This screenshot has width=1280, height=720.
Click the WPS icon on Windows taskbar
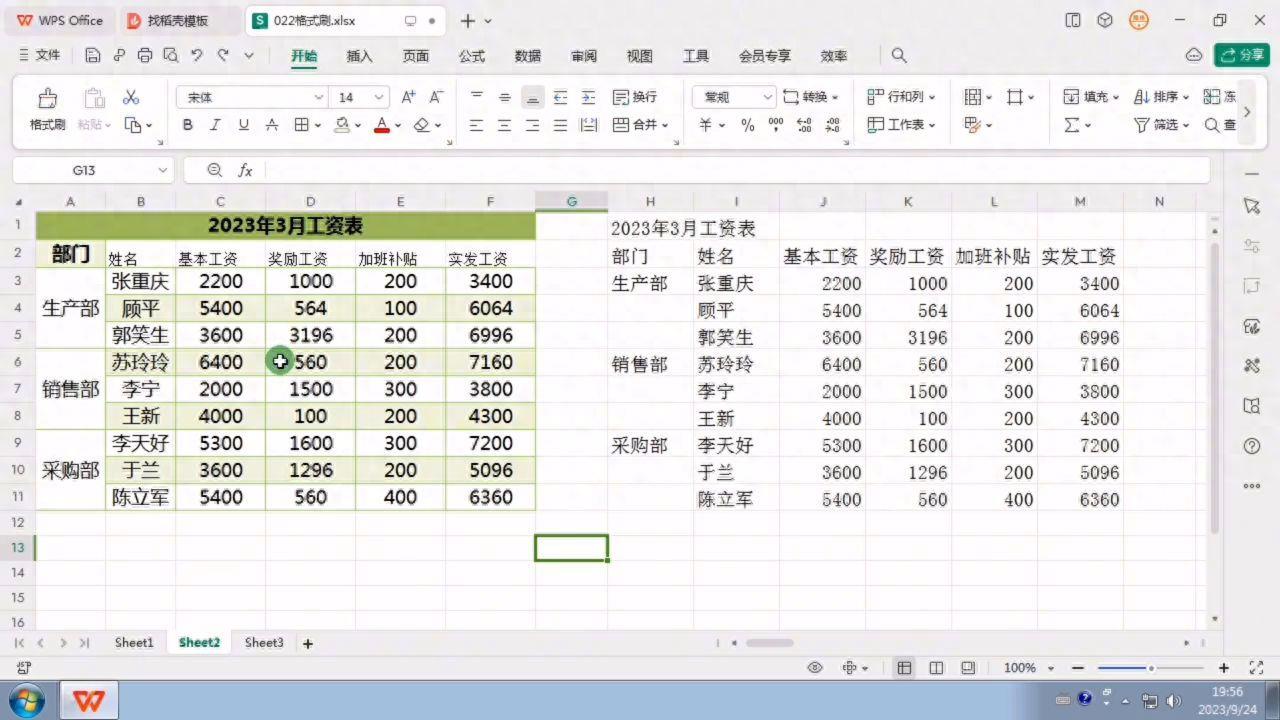click(x=89, y=700)
